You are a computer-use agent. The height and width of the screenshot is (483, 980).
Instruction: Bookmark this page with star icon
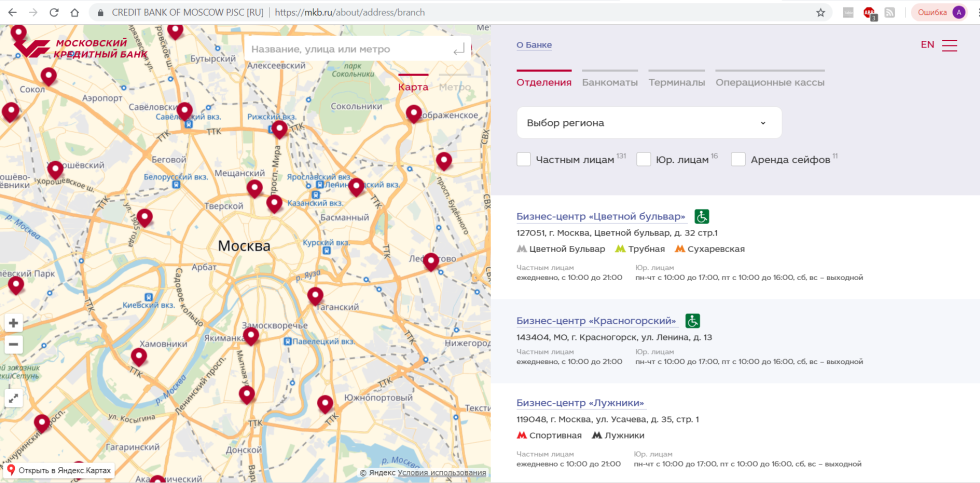click(820, 13)
